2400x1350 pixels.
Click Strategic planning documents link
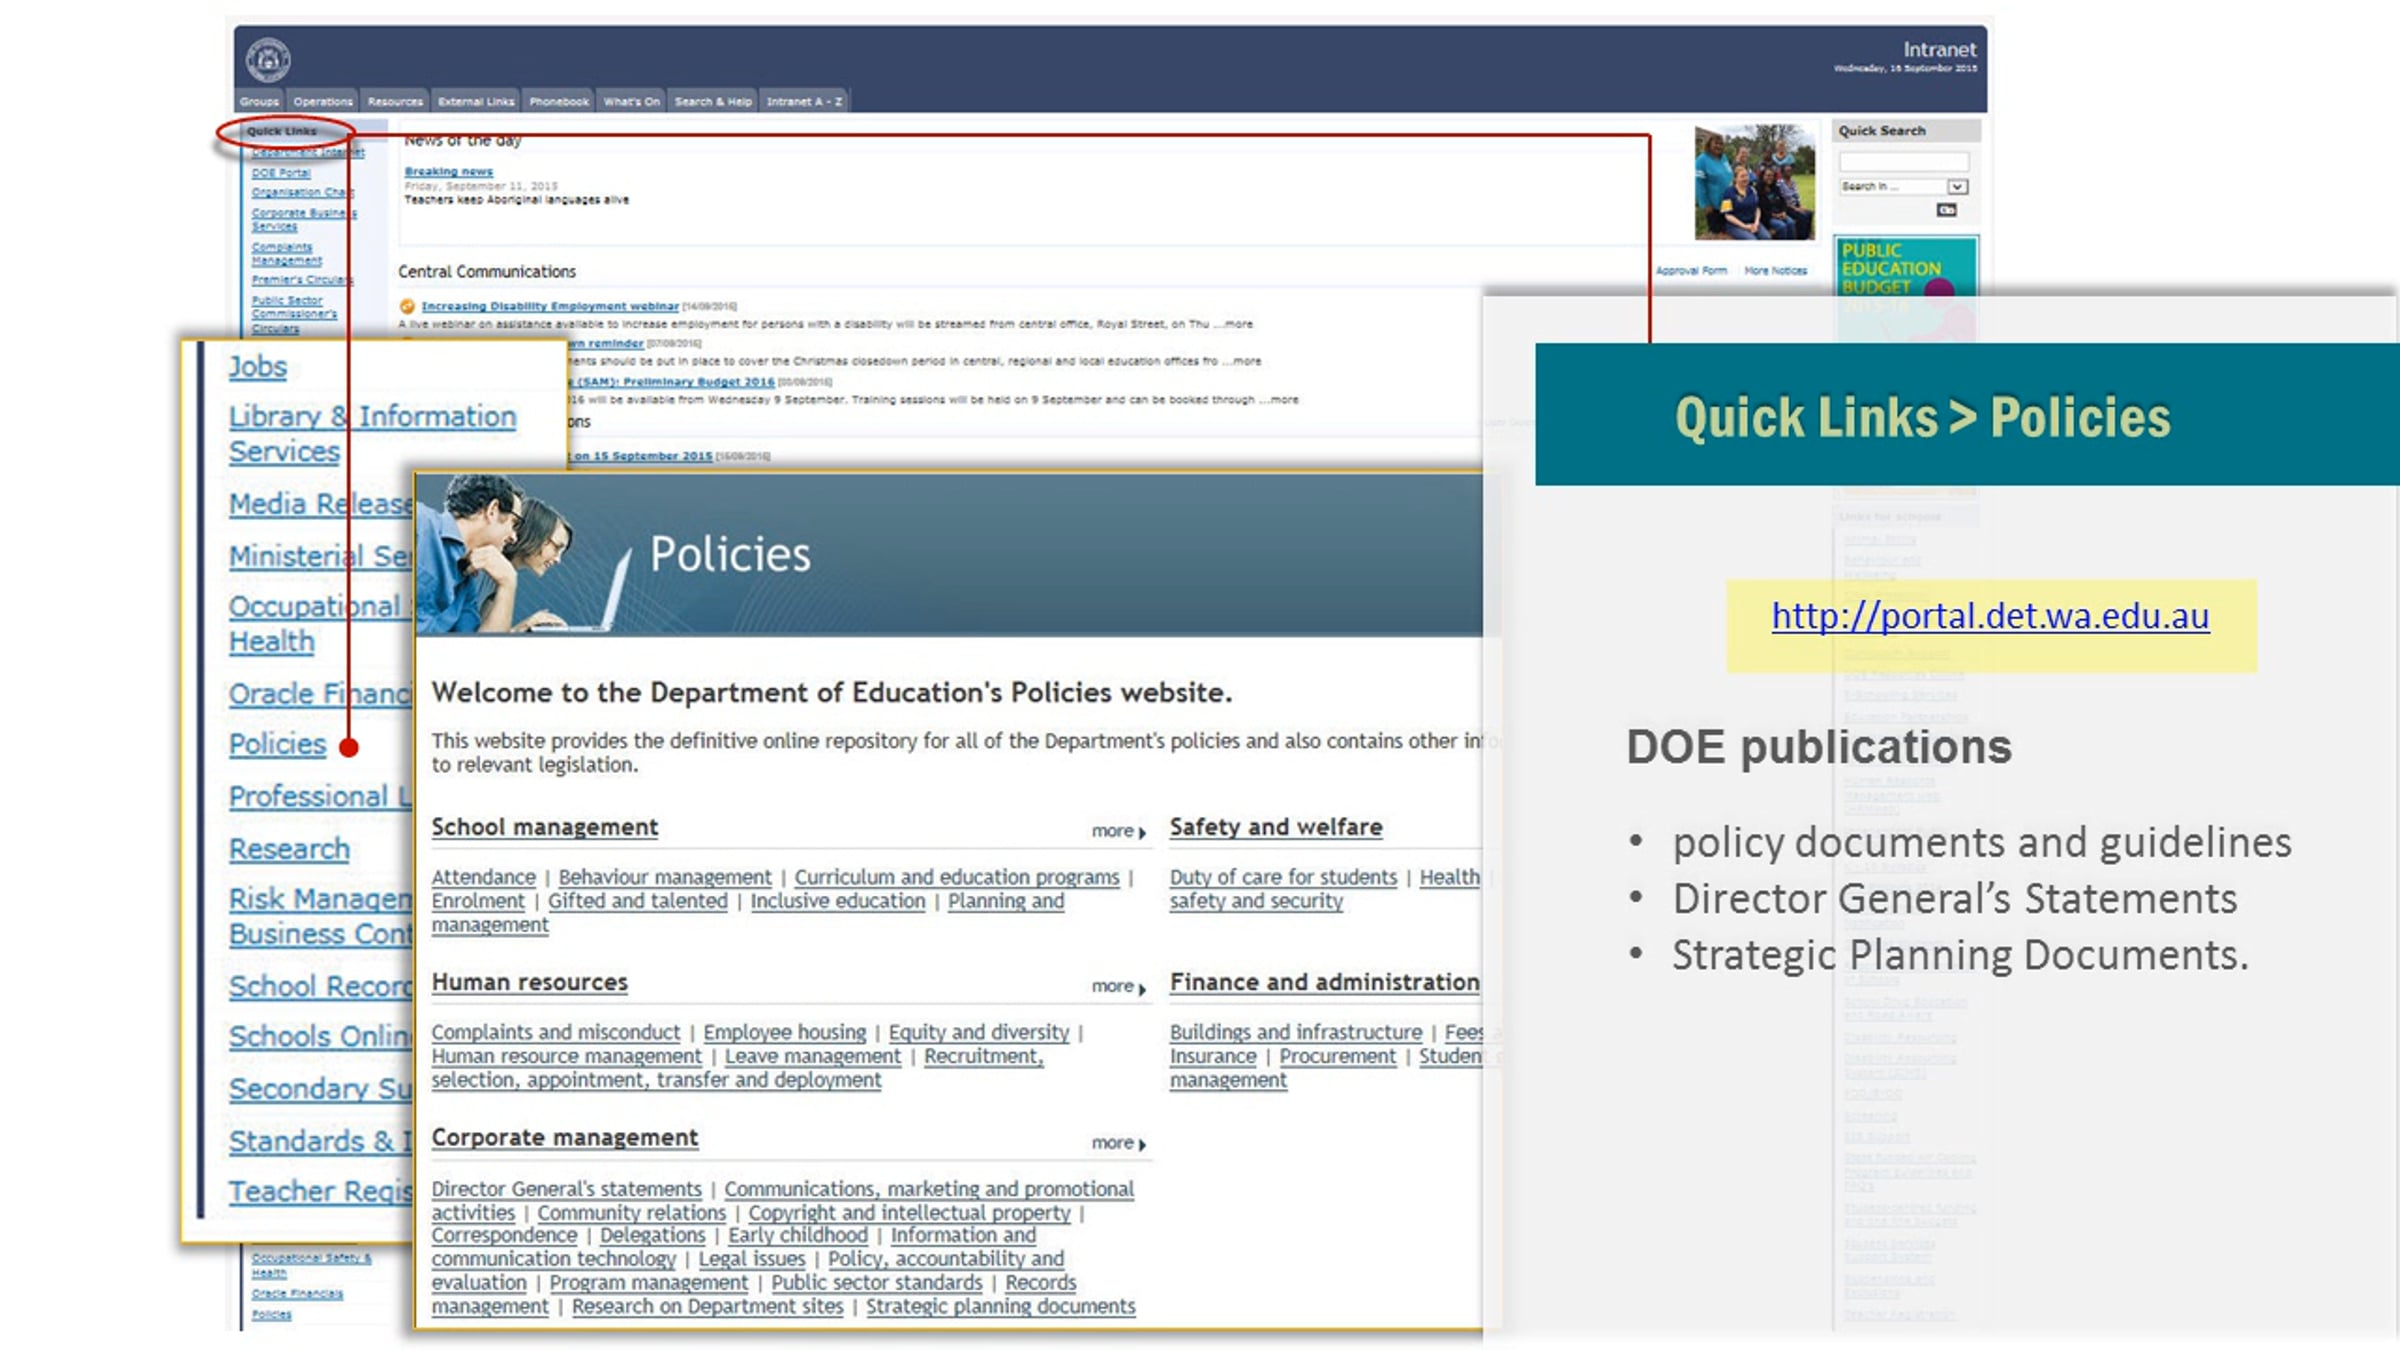pos(1000,1307)
